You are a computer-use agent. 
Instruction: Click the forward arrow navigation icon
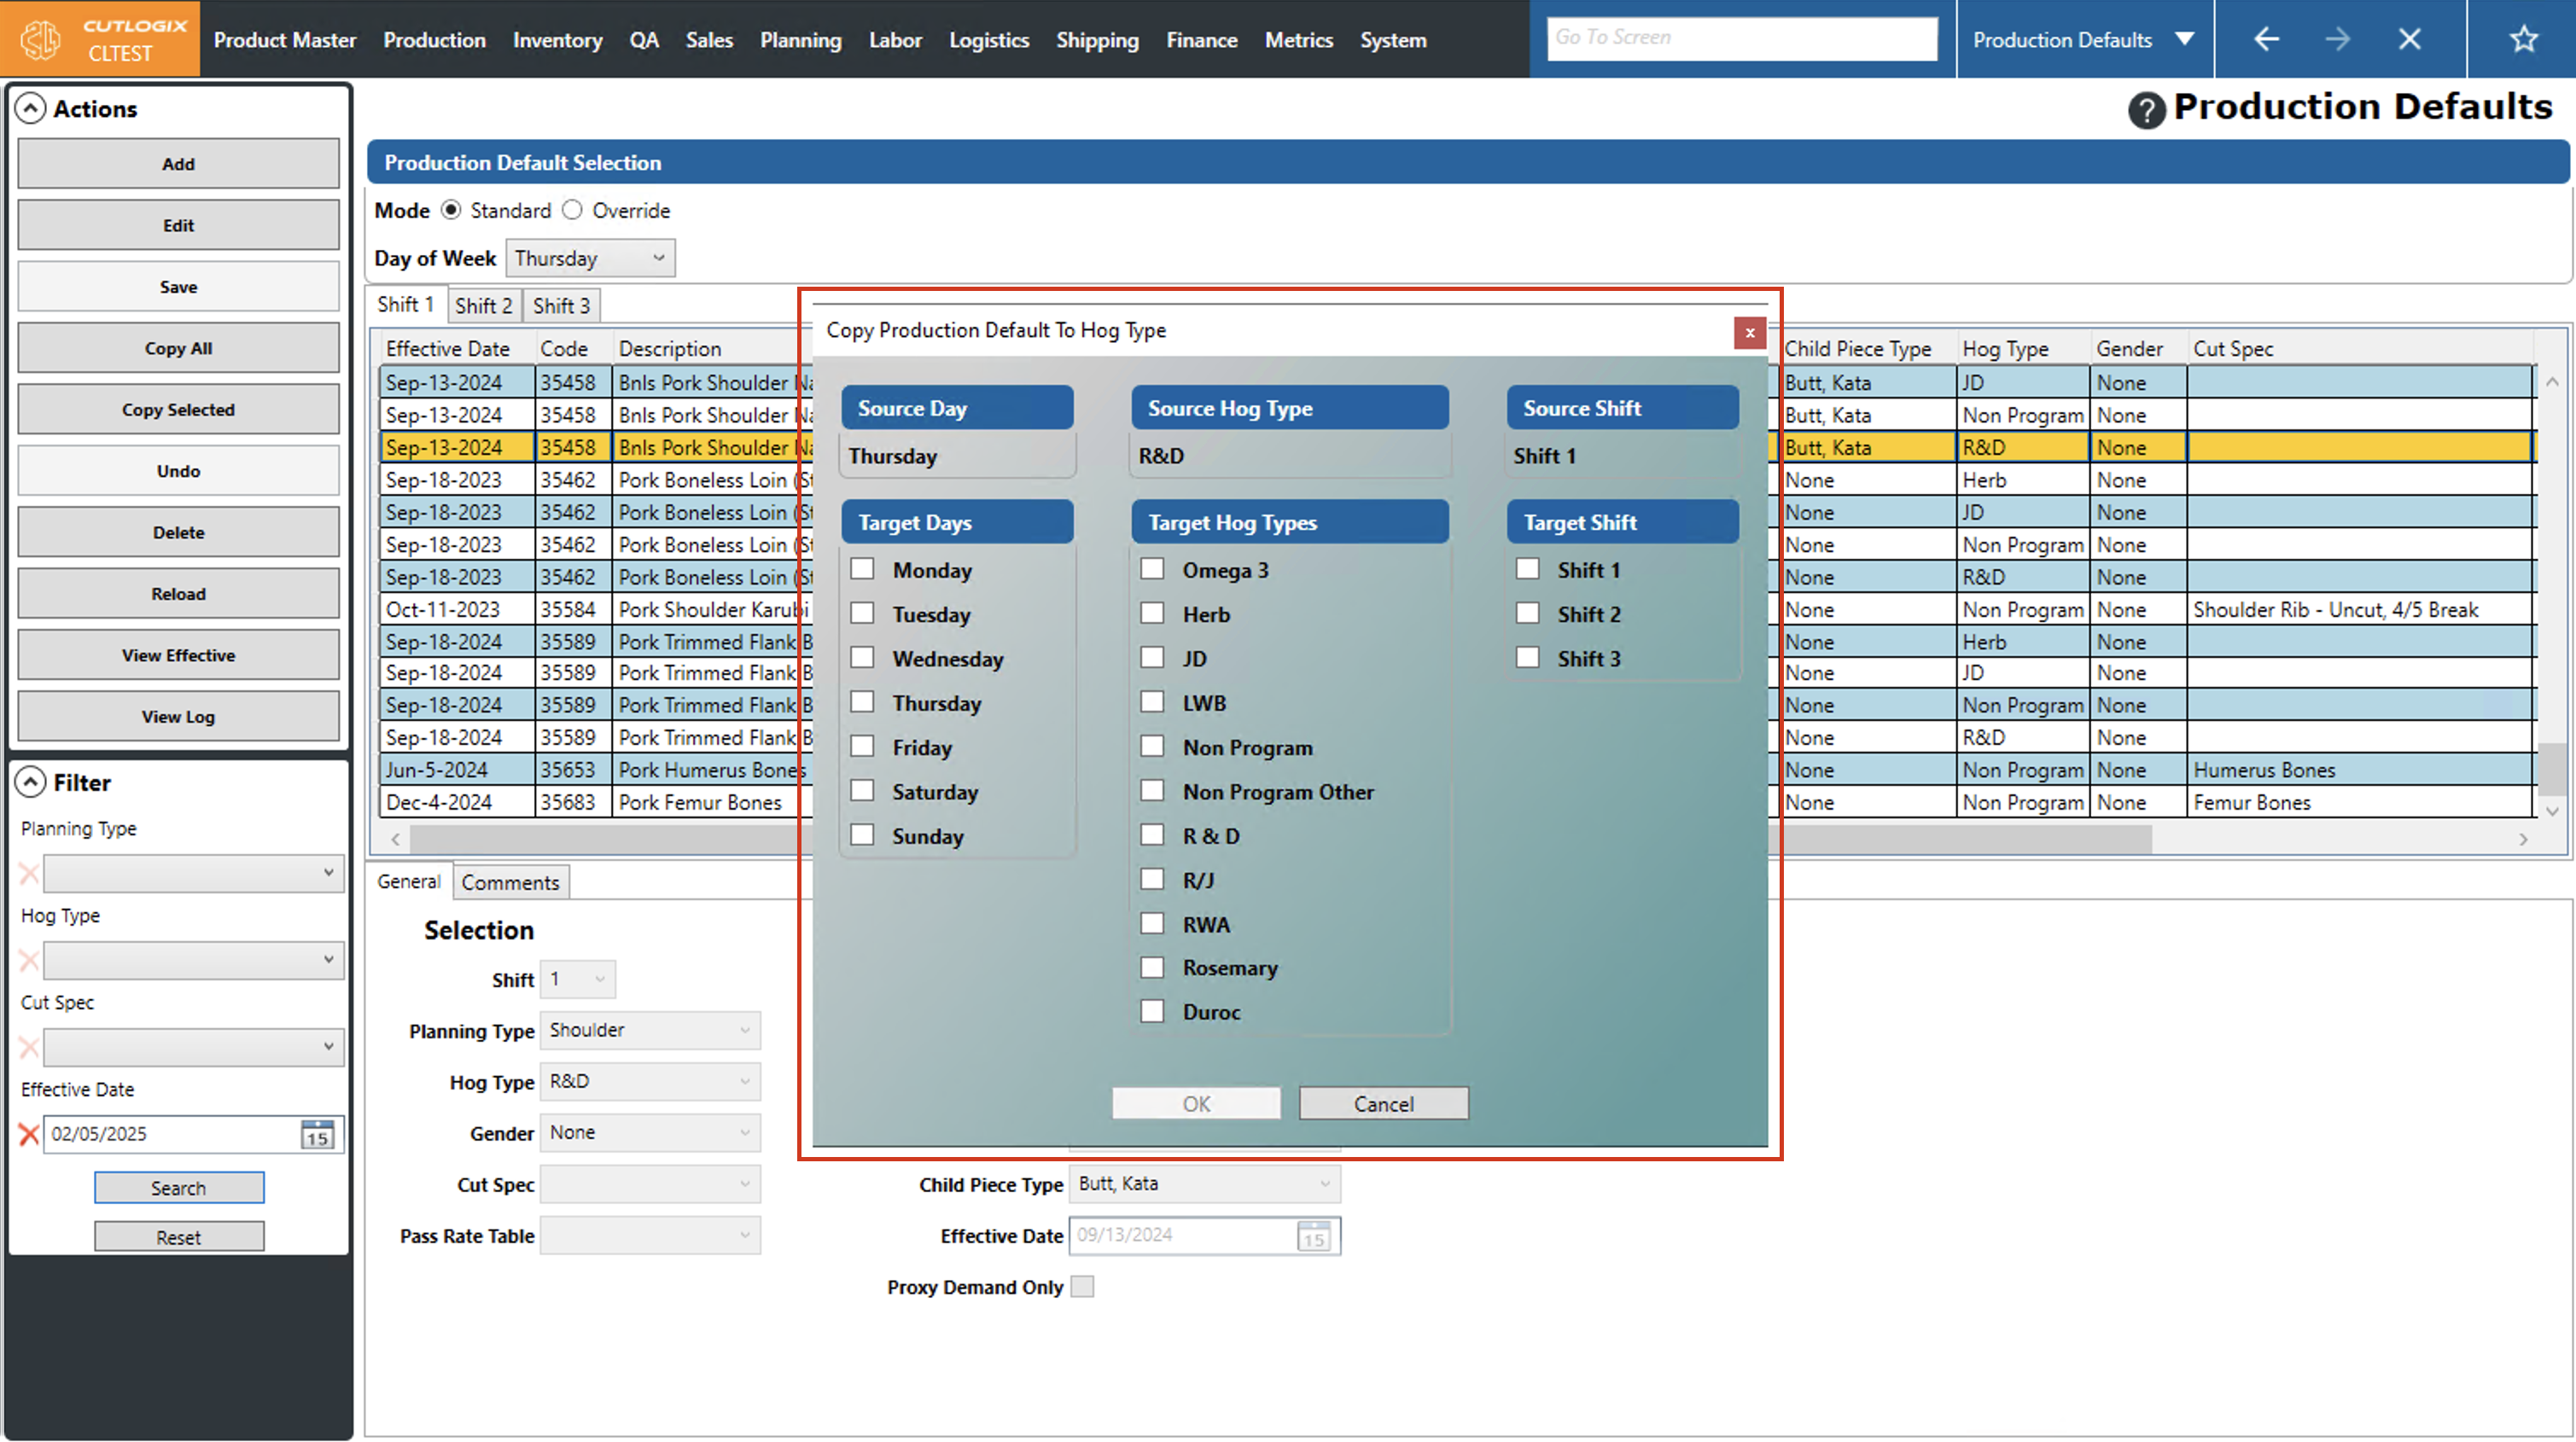2337,39
